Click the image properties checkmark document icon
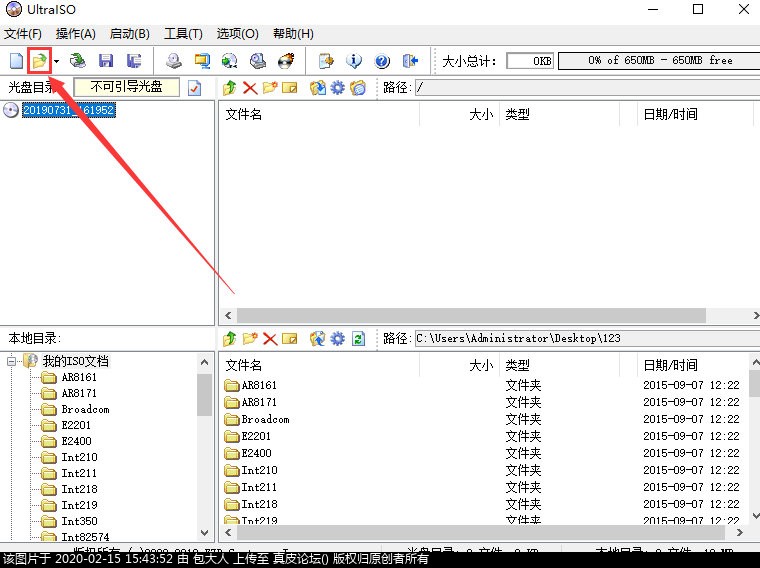Screen dimensions: 760x568 (194, 88)
